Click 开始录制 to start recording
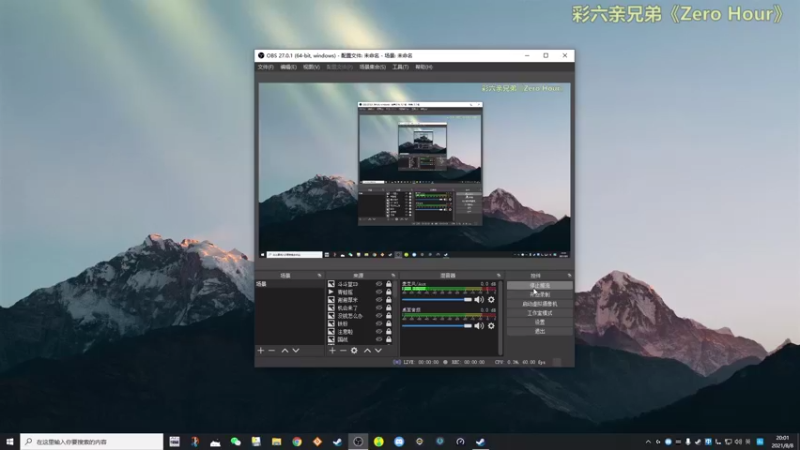The width and height of the screenshot is (800, 450). point(540,295)
